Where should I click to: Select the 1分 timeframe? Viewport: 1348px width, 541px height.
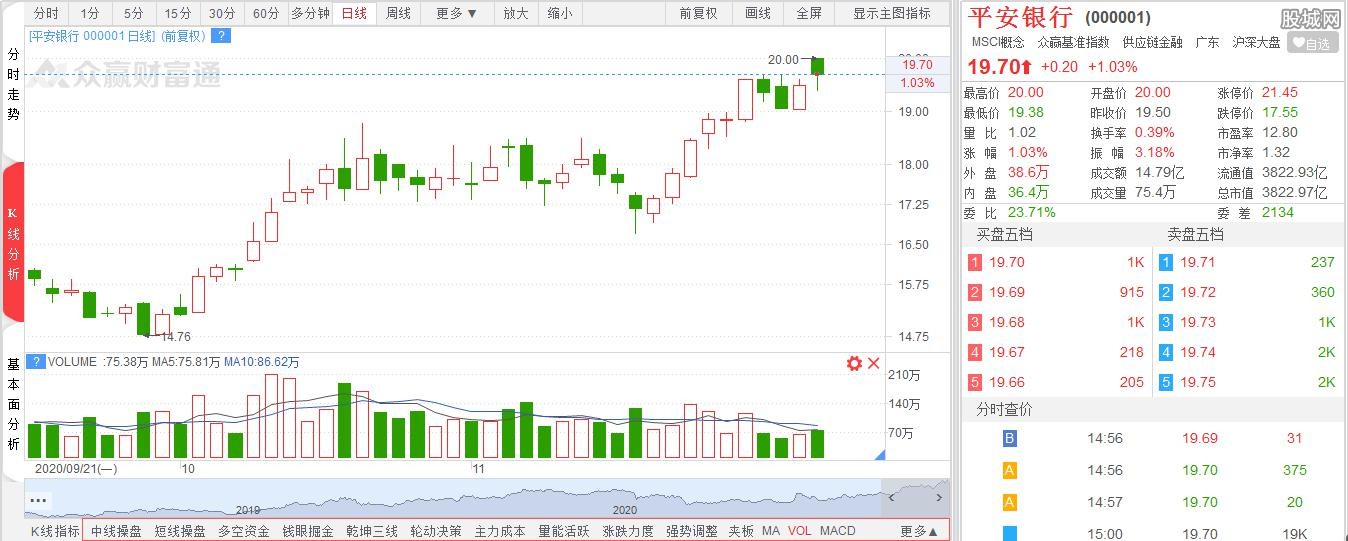click(x=90, y=14)
